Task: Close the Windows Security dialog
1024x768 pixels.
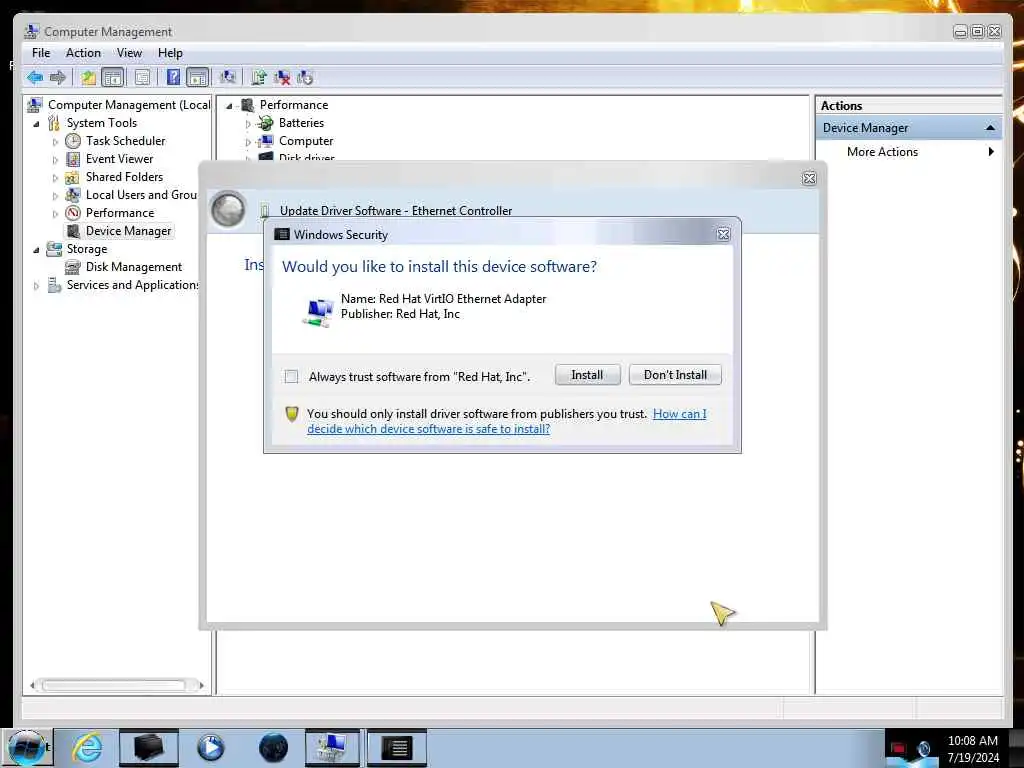Action: (x=723, y=234)
